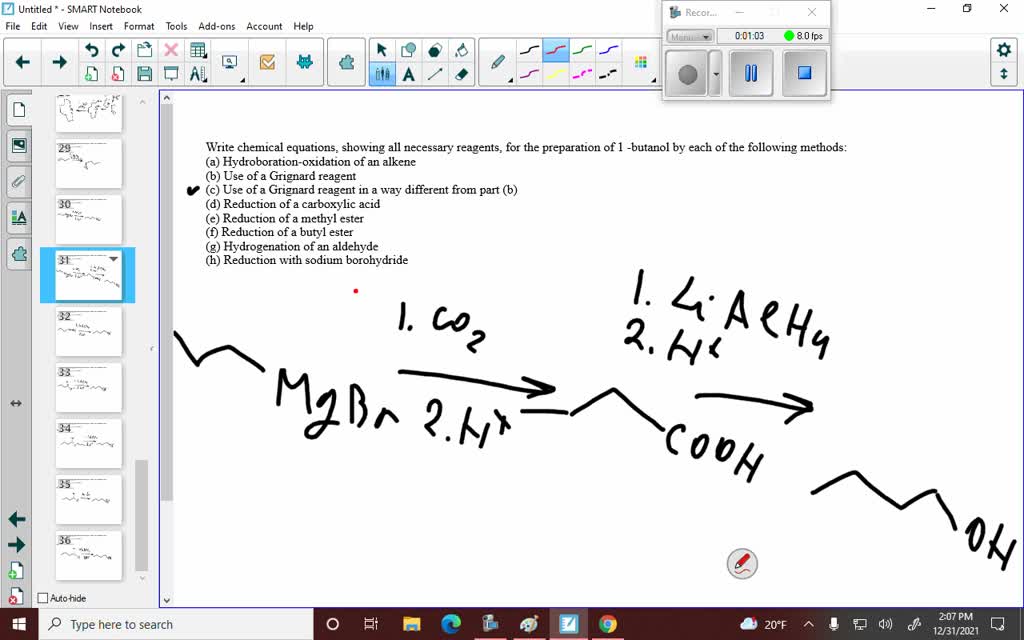Pause the screen recording
Image resolution: width=1024 pixels, height=640 pixels.
(x=751, y=73)
